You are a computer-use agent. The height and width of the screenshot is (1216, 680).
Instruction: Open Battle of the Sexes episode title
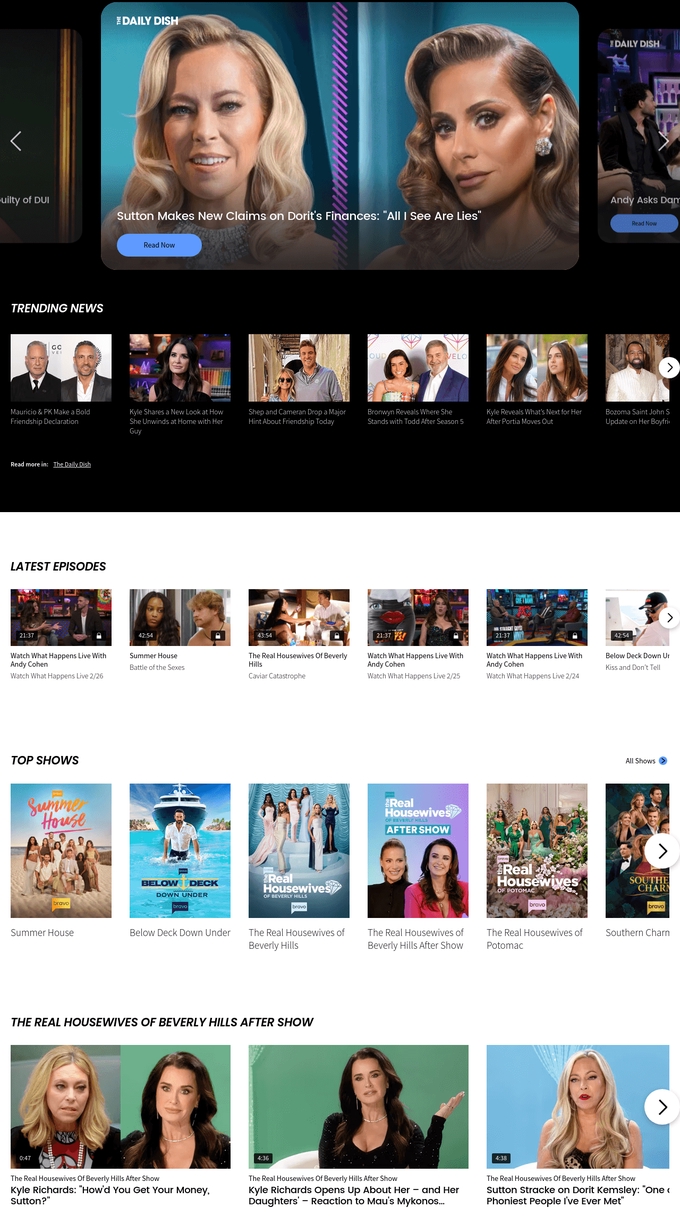[157, 668]
